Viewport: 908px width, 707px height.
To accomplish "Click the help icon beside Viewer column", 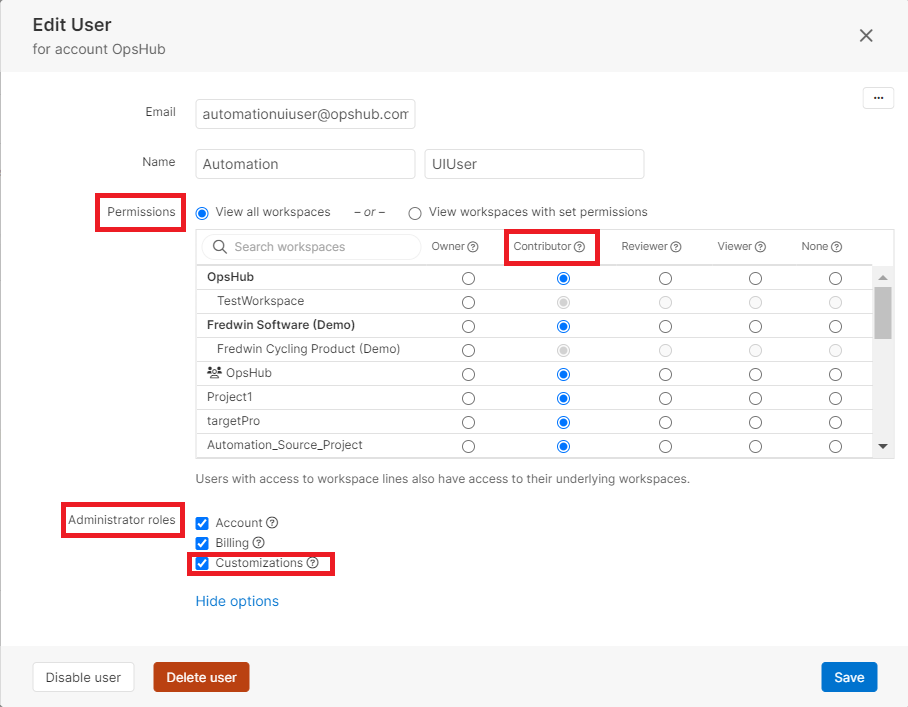I will click(x=761, y=247).
